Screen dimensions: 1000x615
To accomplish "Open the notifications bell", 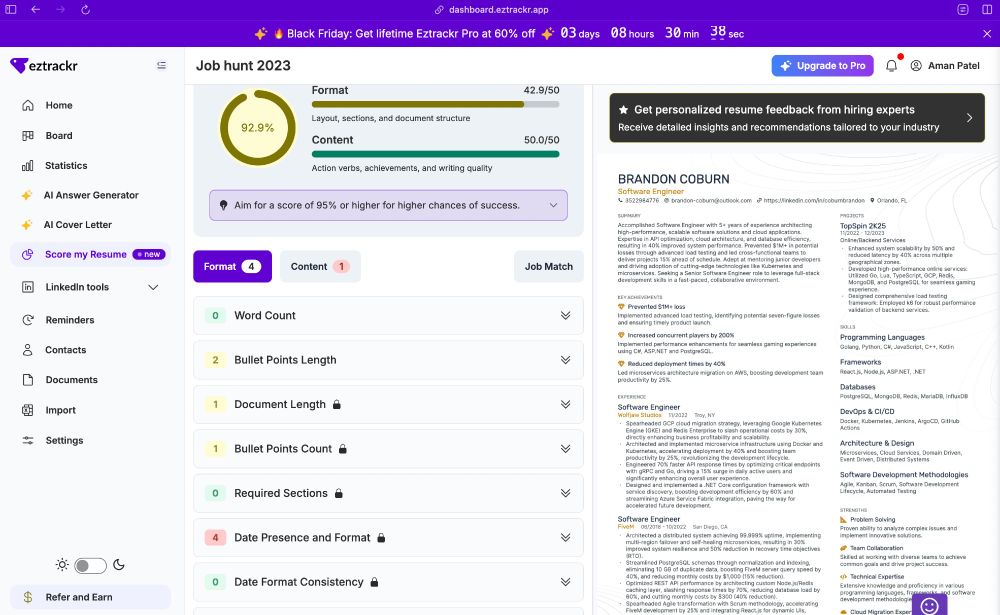I will coord(892,66).
